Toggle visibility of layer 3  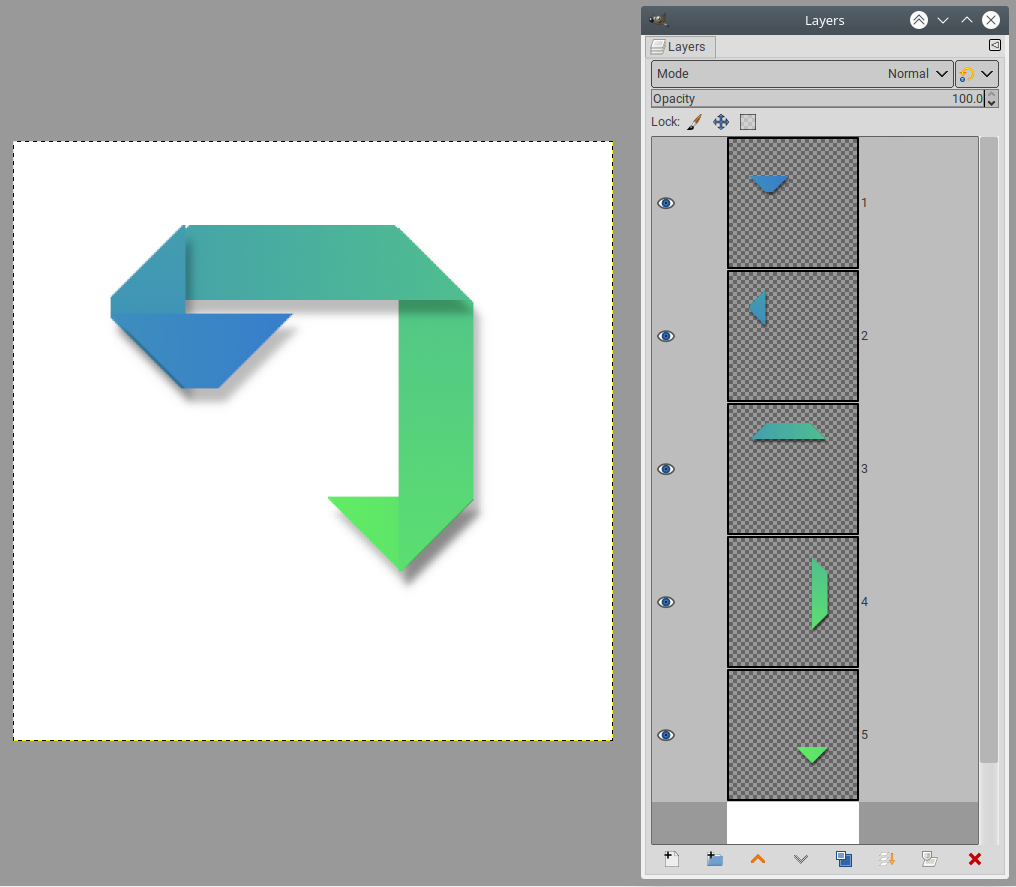(665, 469)
